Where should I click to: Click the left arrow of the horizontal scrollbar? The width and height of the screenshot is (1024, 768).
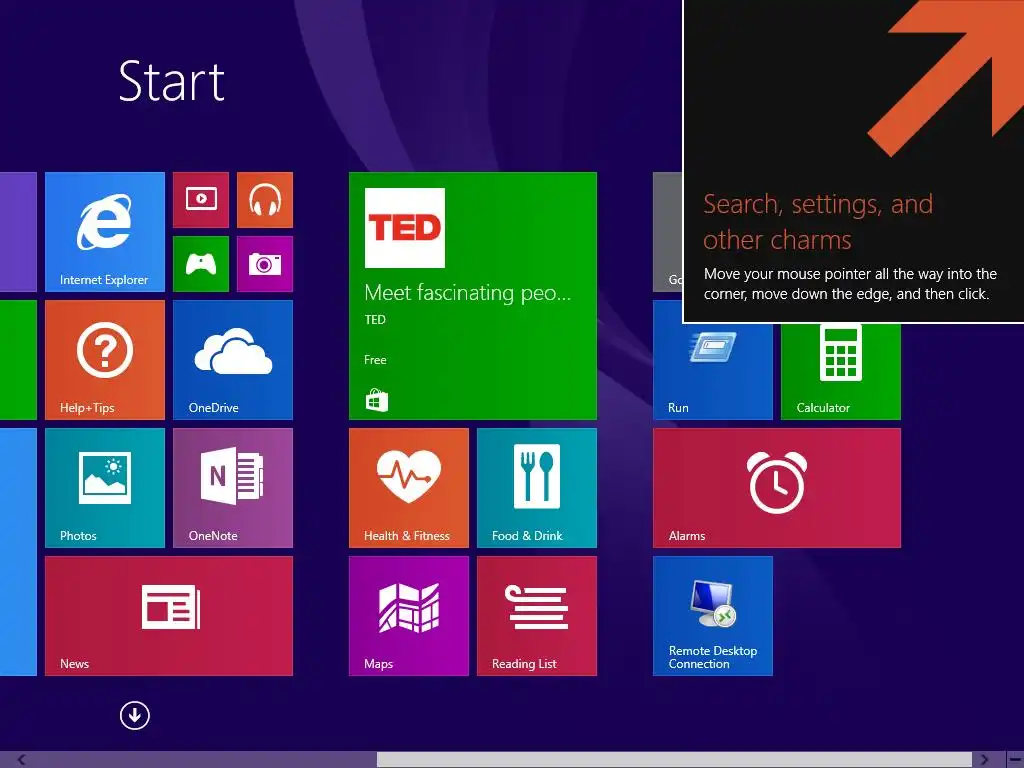pyautogui.click(x=22, y=760)
